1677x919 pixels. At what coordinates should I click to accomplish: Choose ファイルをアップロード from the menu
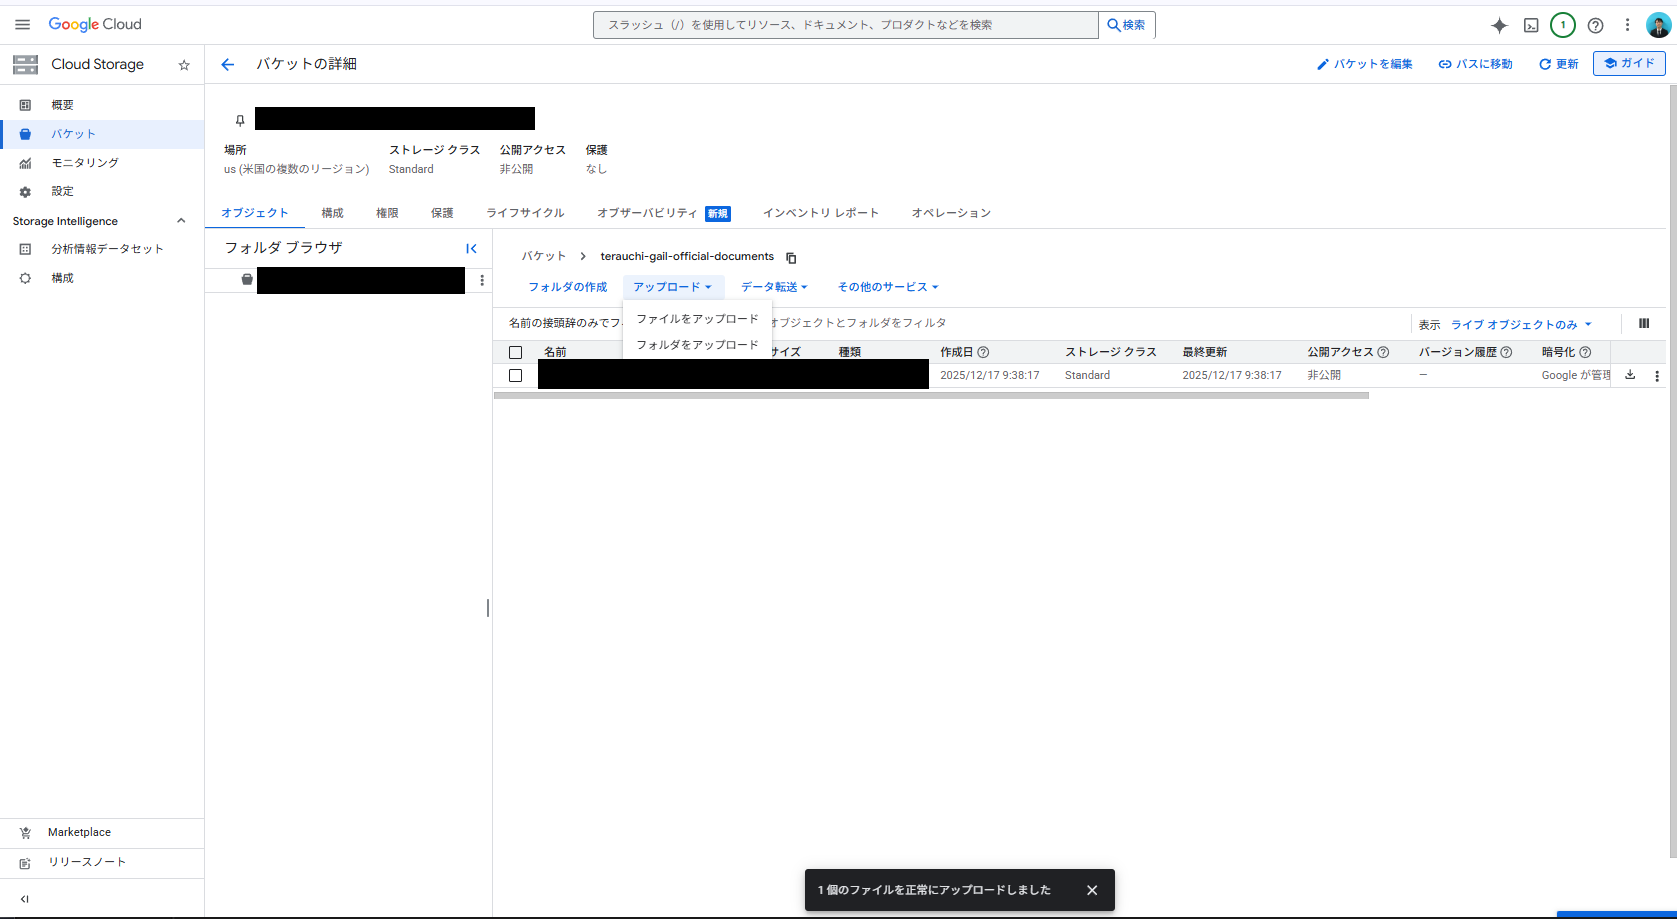click(x=697, y=319)
